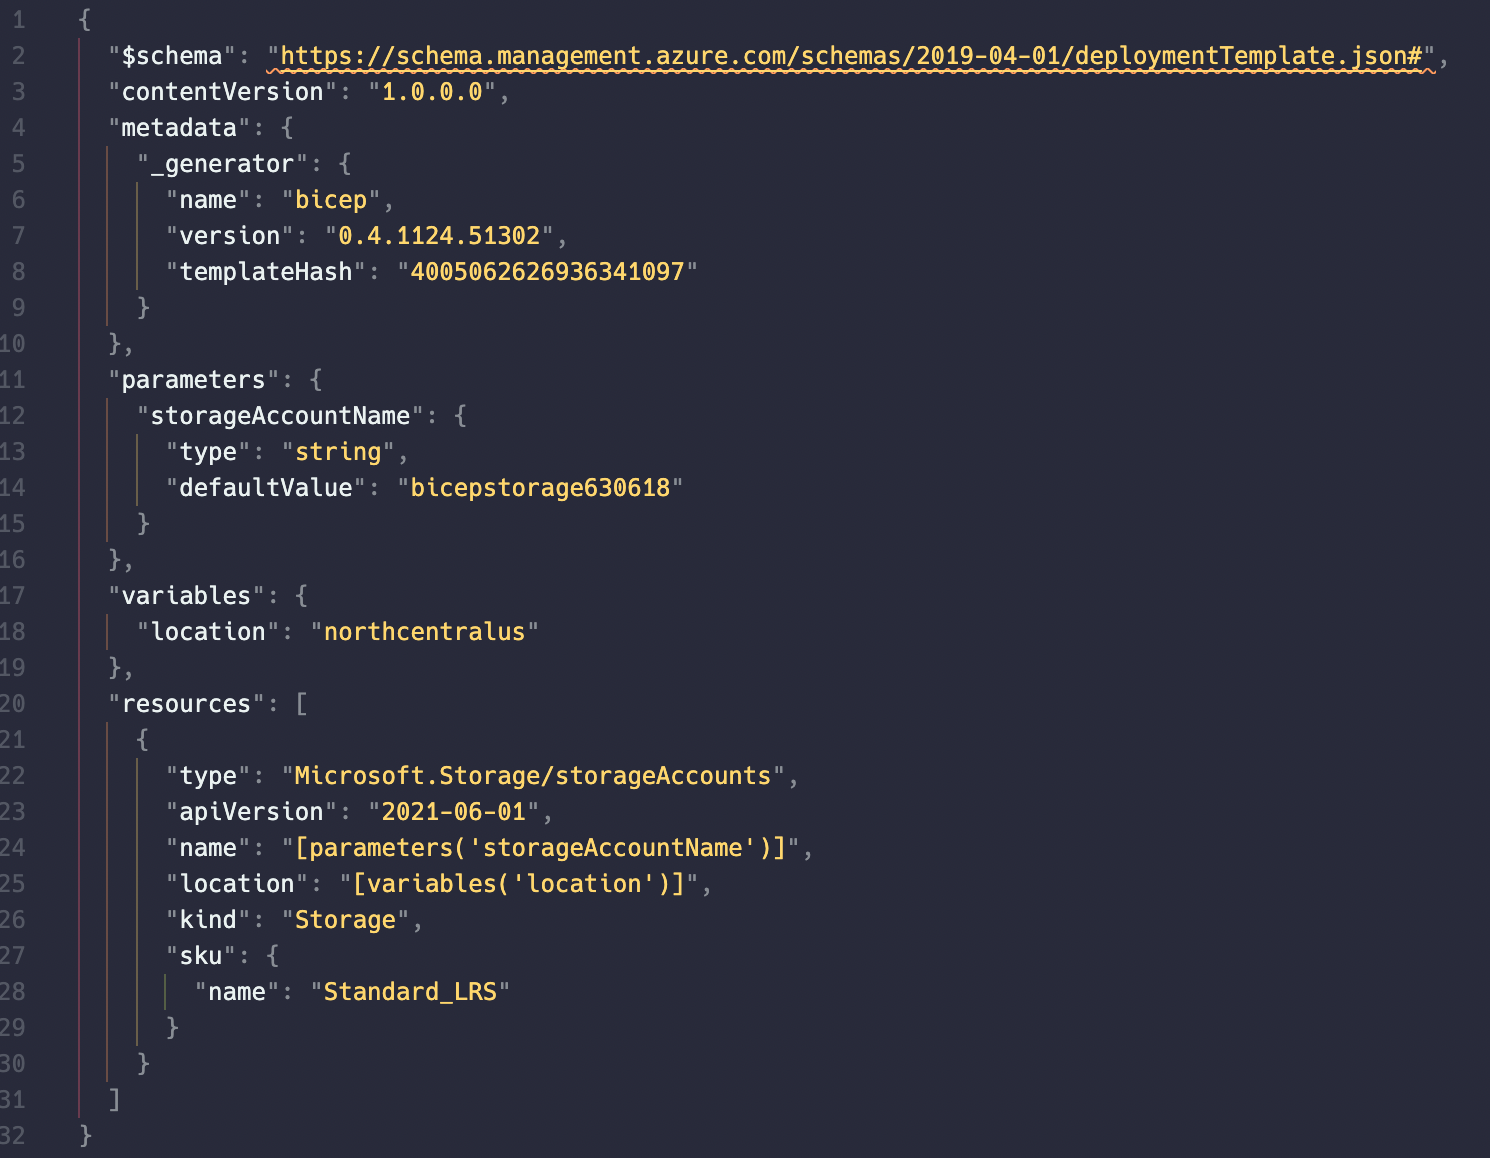Viewport: 1490px width, 1158px height.
Task: Click the "Standard_LRS" sku name value
Action: pyautogui.click(x=410, y=992)
